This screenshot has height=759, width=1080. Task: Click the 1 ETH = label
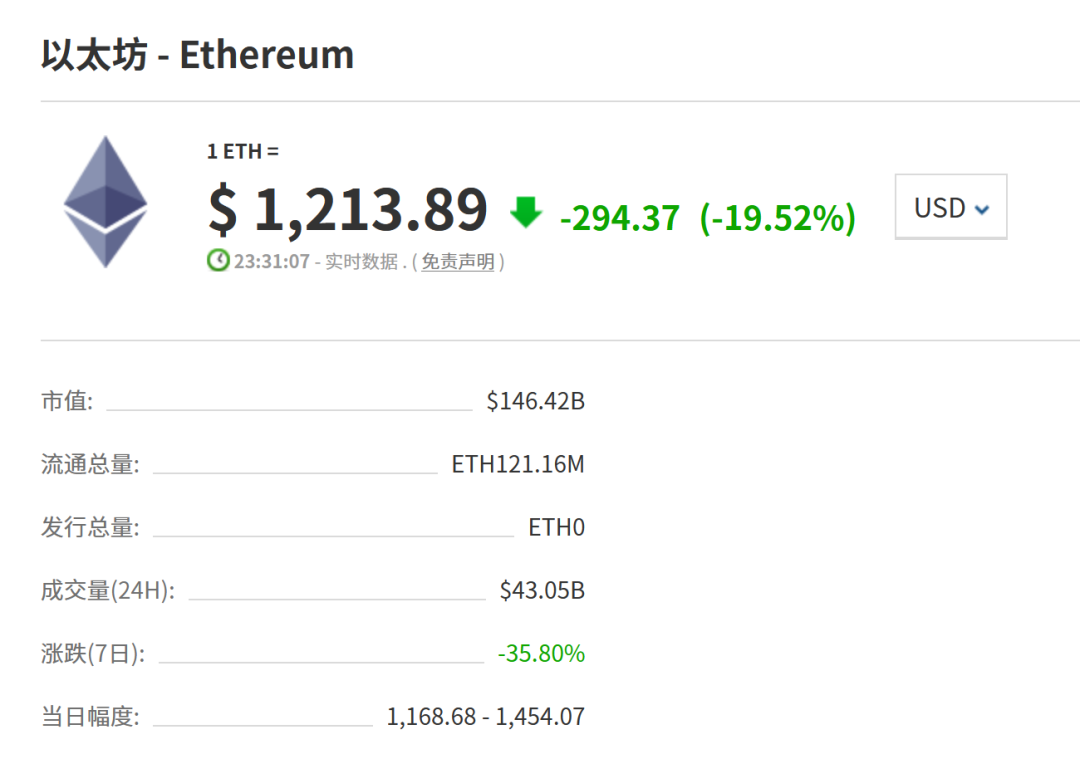(243, 152)
